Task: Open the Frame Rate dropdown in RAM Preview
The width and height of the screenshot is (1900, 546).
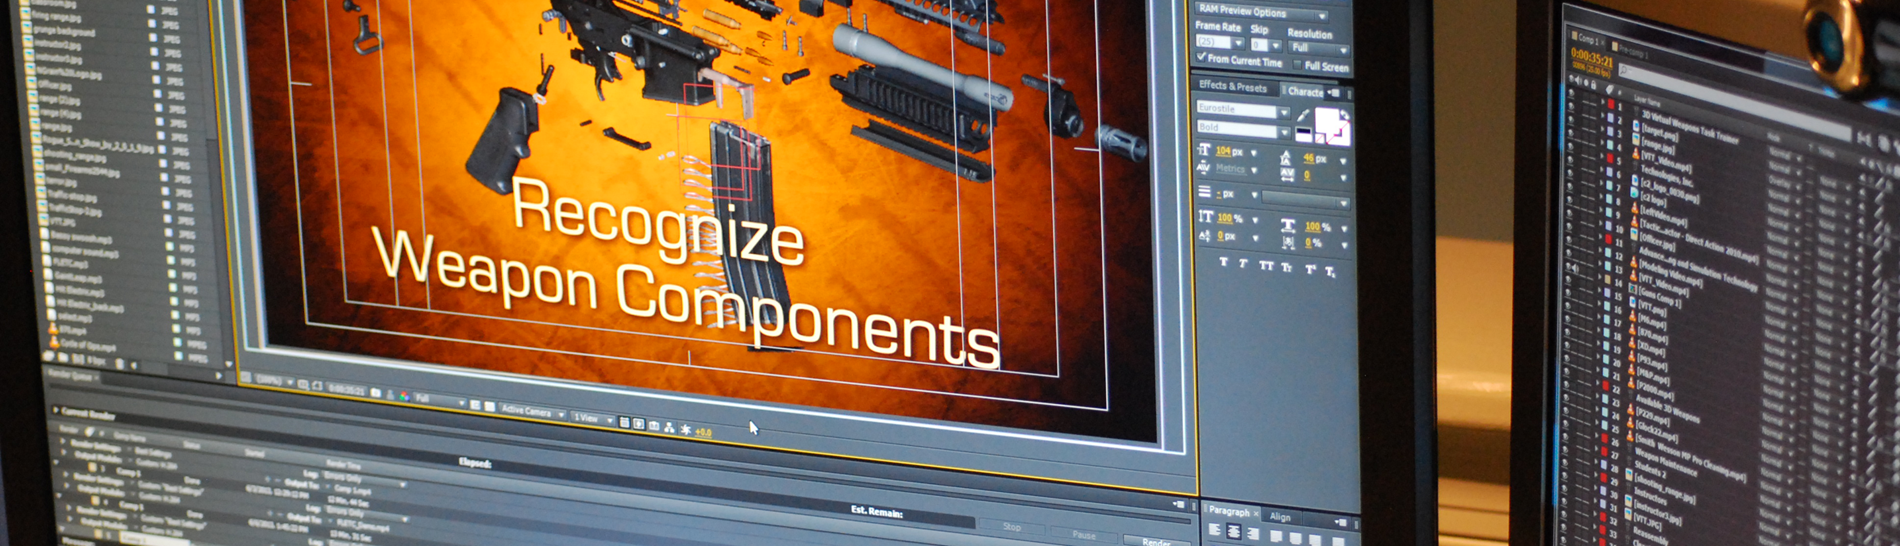Action: [1220, 43]
